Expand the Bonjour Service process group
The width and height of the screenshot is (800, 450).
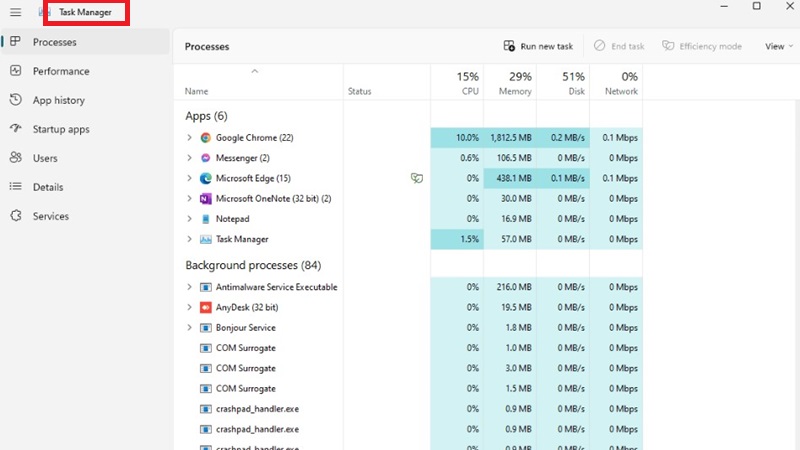tap(189, 328)
